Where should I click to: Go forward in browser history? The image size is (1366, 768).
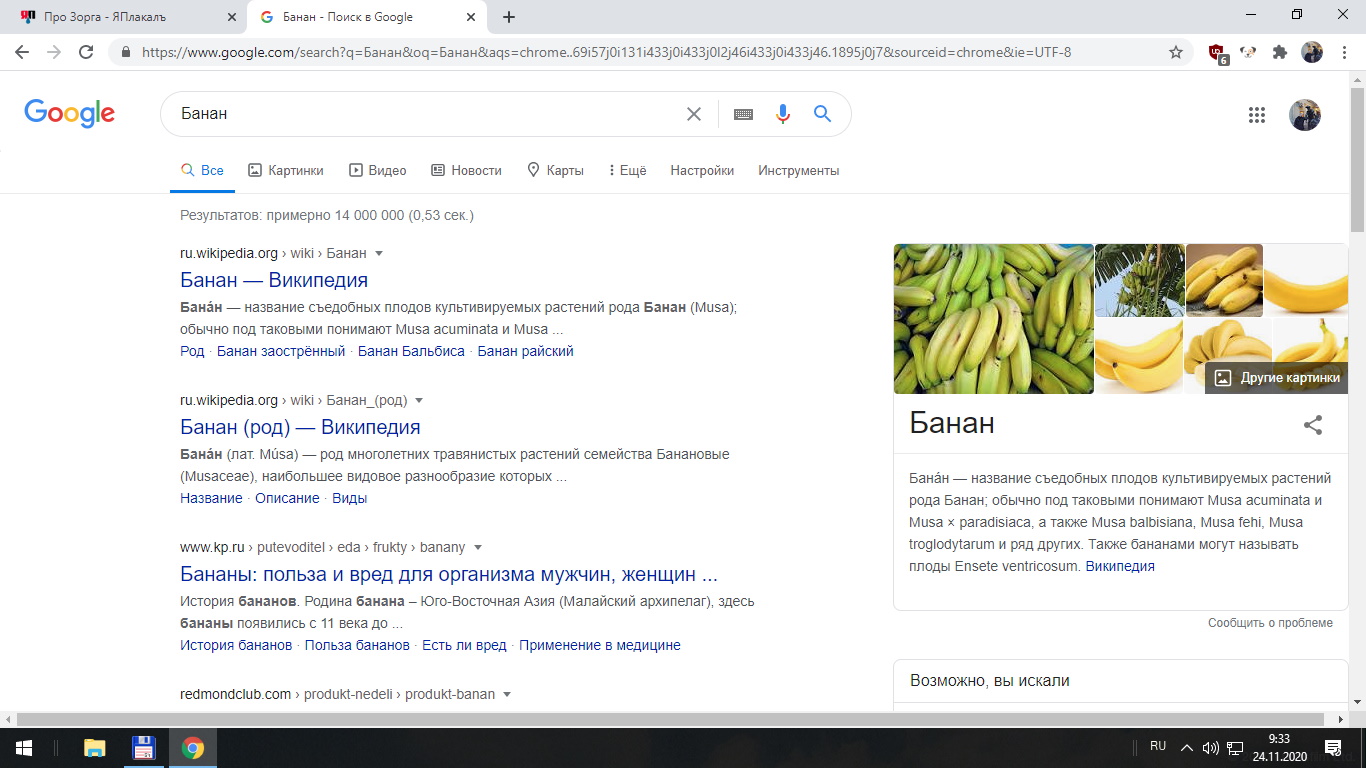pyautogui.click(x=54, y=52)
